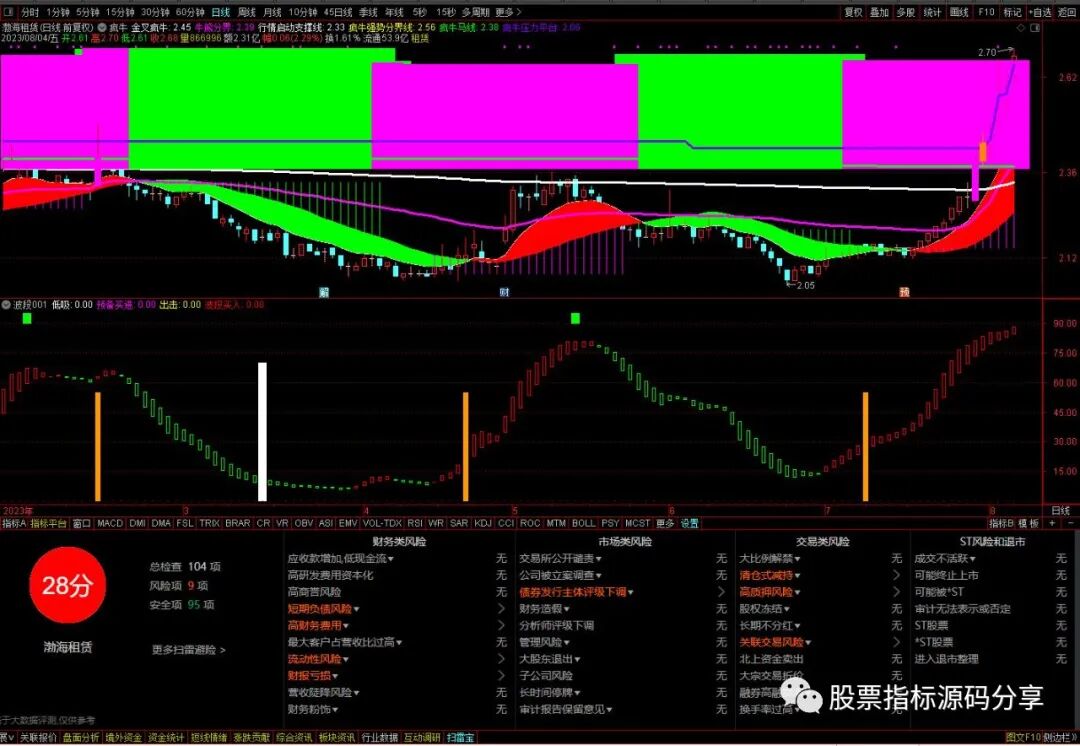Click the 统计 statistics button

[933, 12]
